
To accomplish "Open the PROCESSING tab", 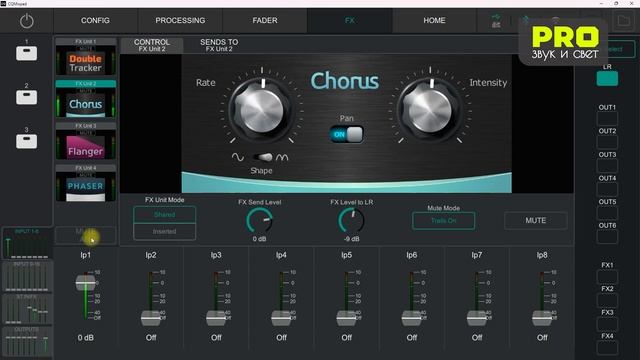I will (180, 20).
